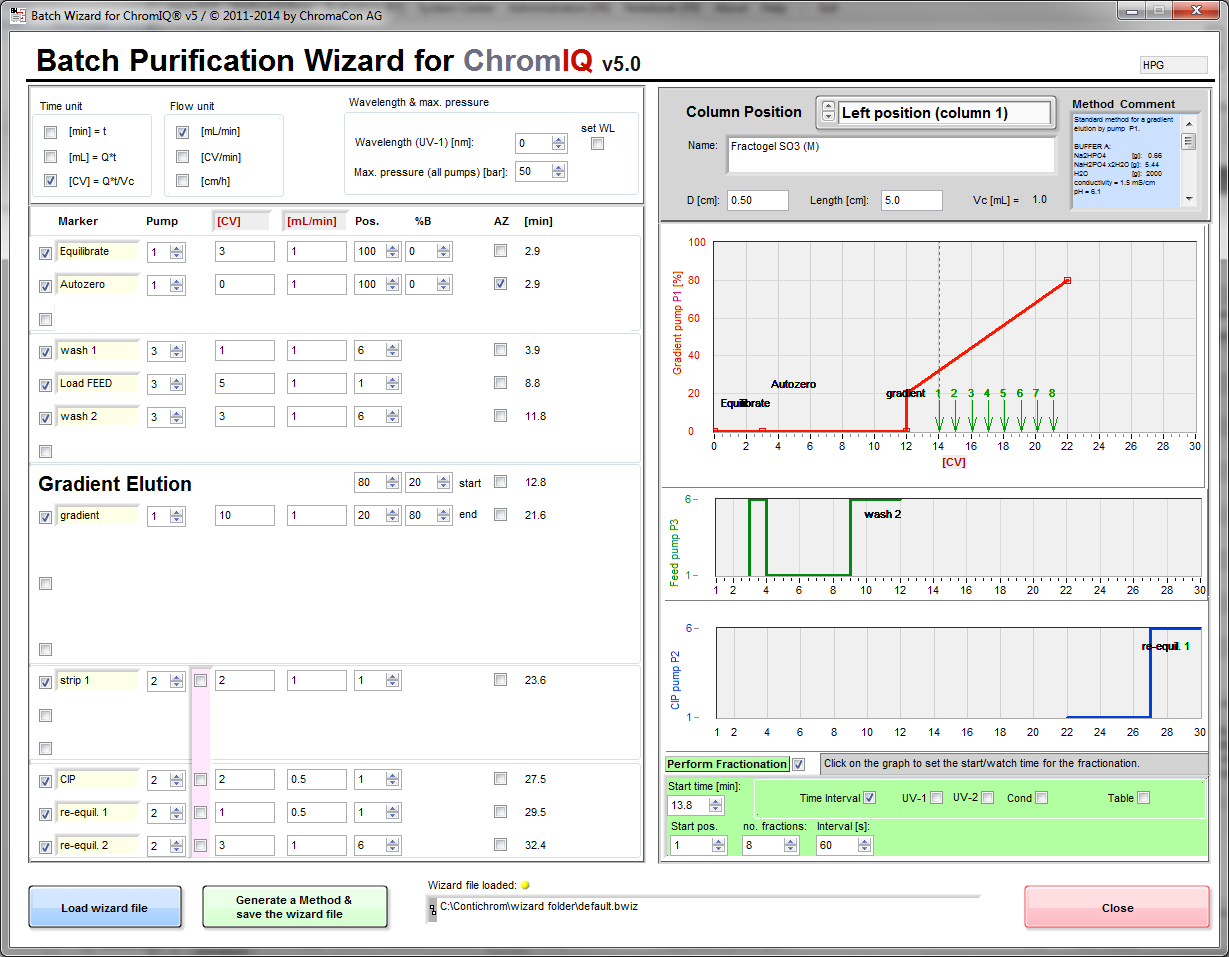The height and width of the screenshot is (957, 1229).
Task: Click the yellow wizard file loaded indicator
Action: click(525, 885)
